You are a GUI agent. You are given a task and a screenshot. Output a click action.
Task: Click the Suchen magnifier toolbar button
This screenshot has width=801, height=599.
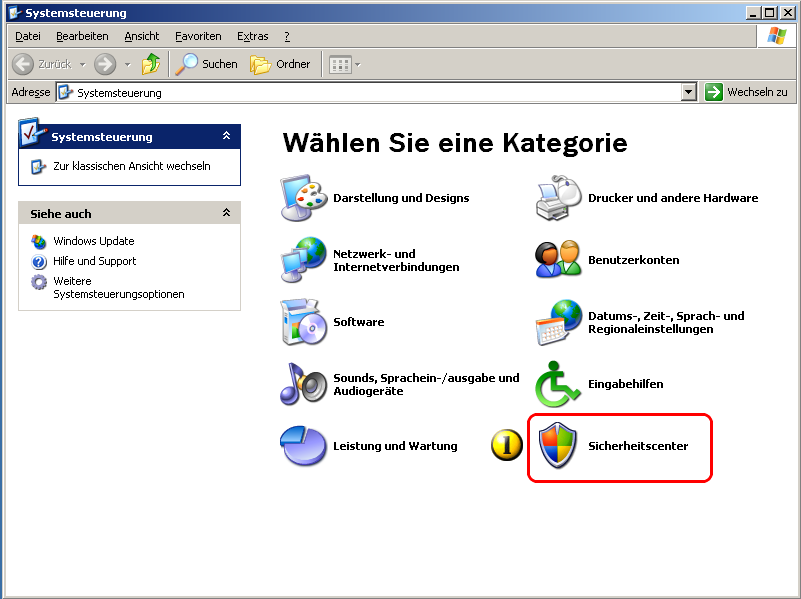206,64
